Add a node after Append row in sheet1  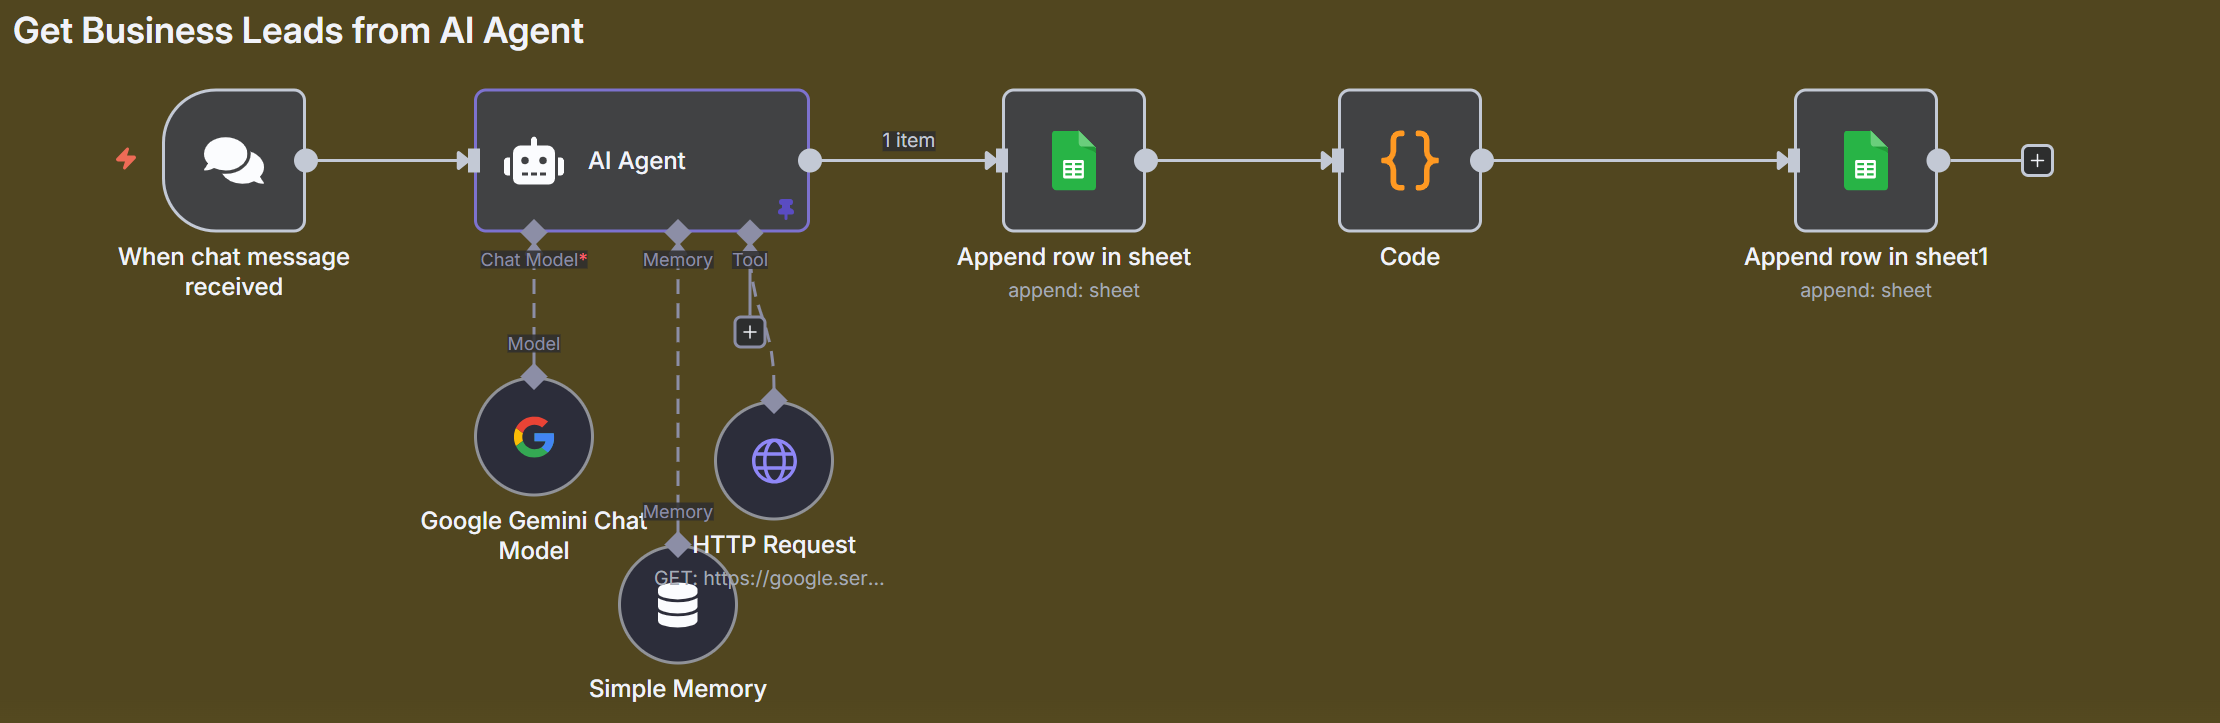coord(2037,160)
